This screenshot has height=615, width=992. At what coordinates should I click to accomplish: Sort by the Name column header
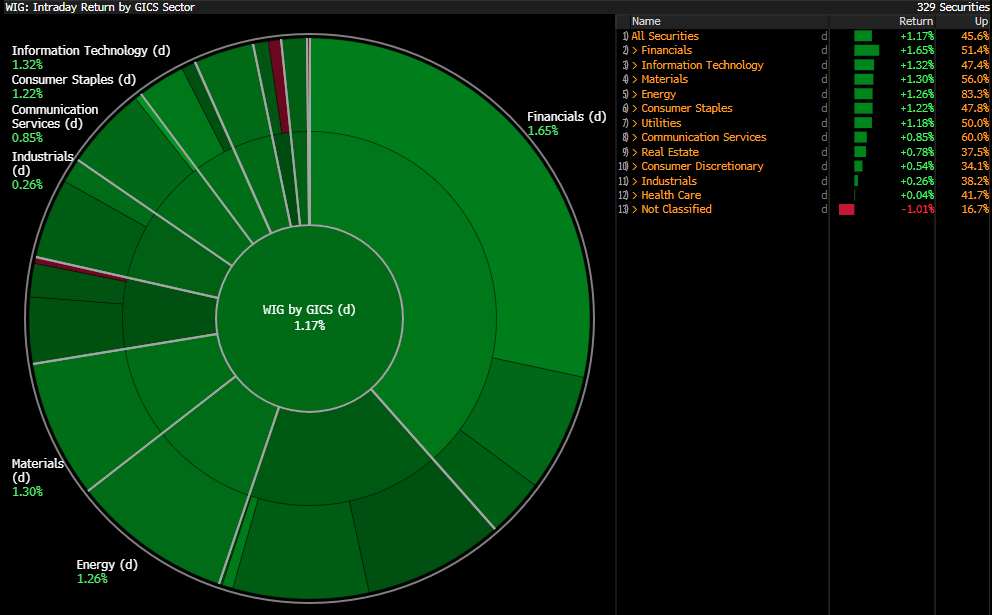click(646, 21)
